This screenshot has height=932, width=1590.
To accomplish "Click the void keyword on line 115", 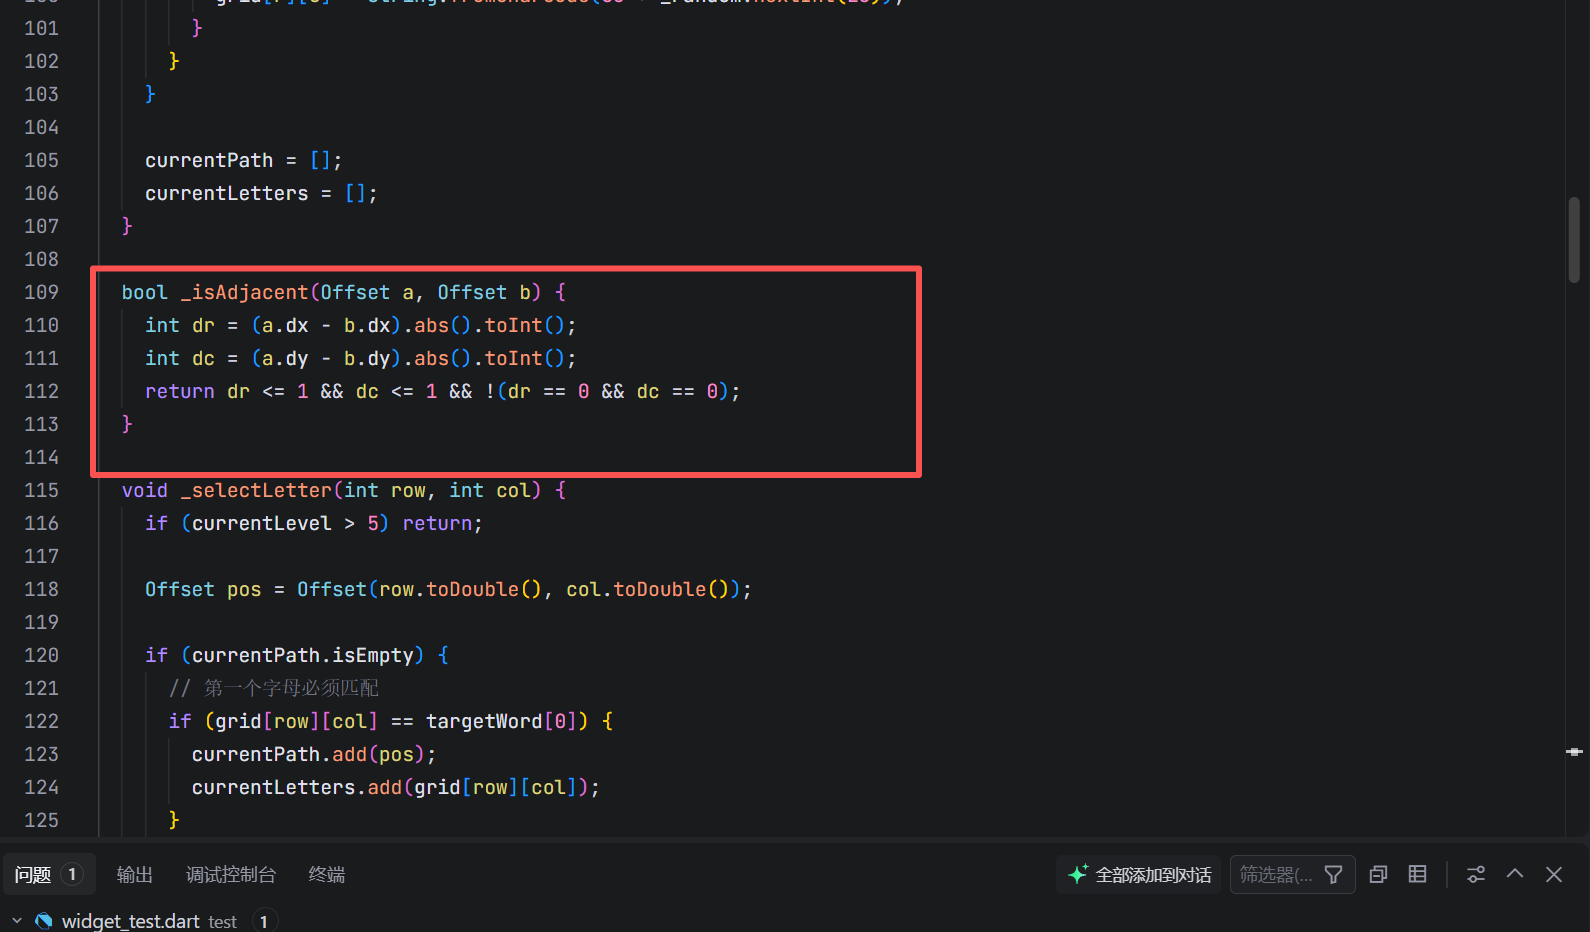I will [145, 490].
